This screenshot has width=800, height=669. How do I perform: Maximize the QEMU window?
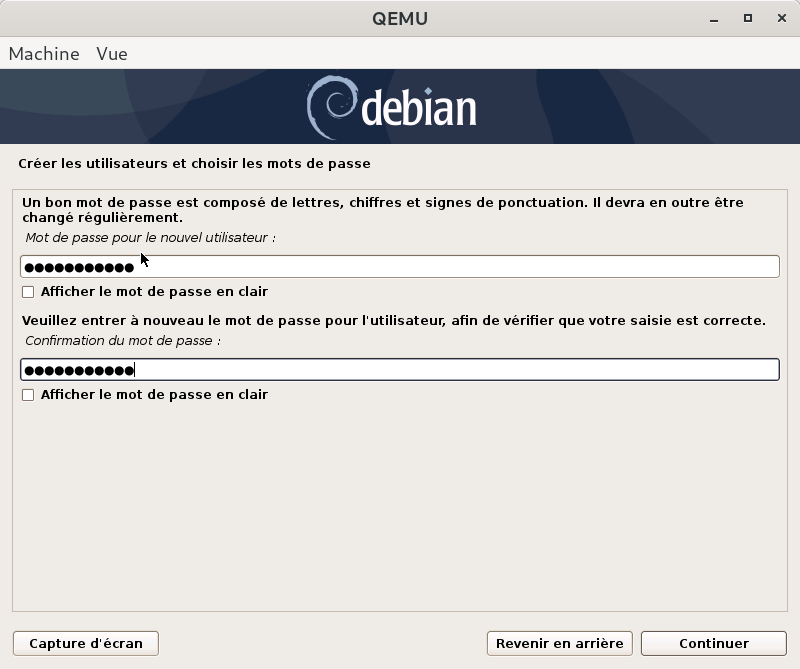pyautogui.click(x=747, y=18)
